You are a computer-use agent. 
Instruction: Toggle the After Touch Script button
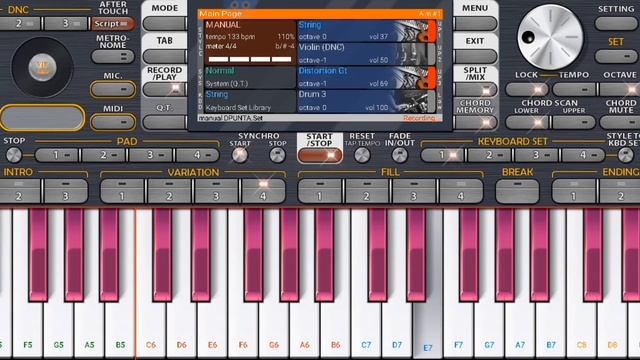[113, 24]
